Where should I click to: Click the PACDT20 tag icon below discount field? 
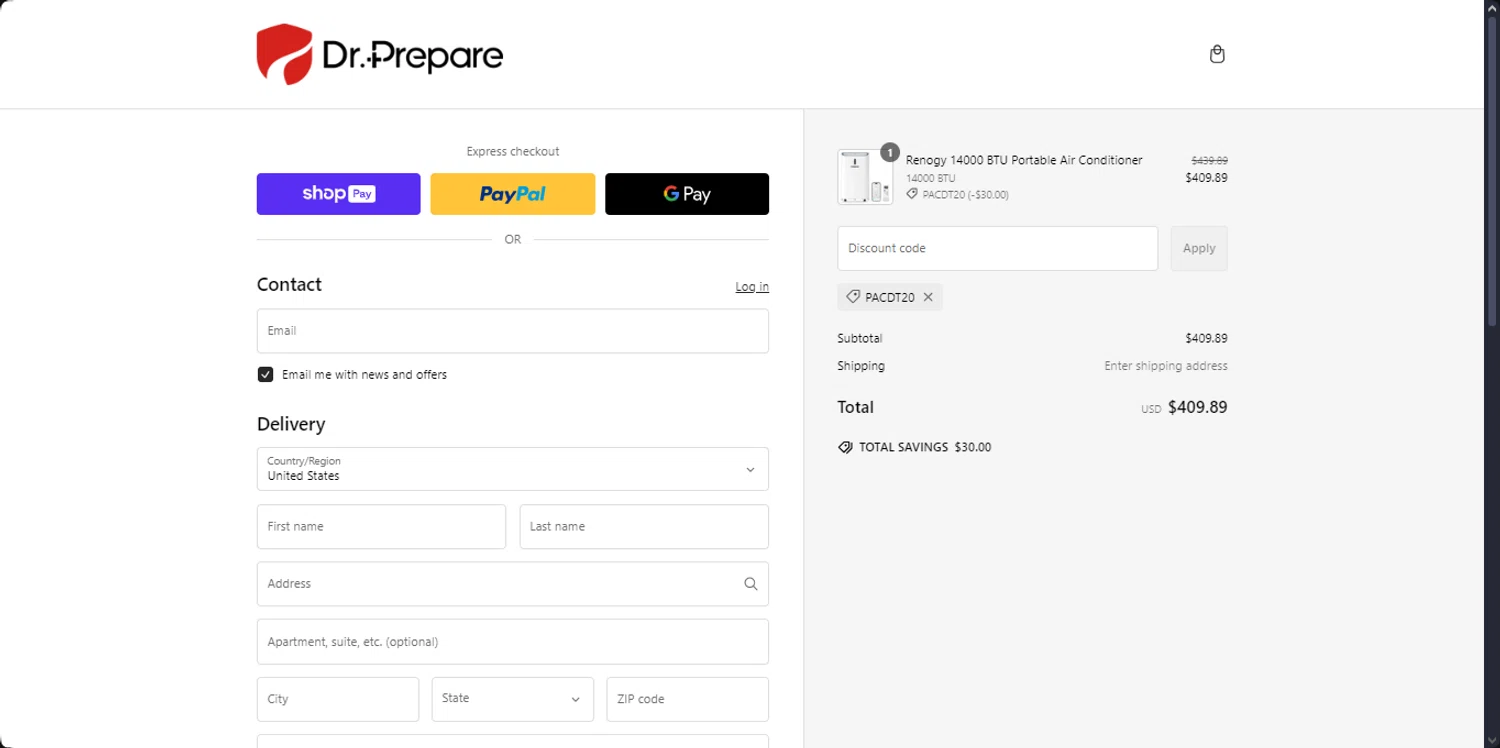pos(853,297)
